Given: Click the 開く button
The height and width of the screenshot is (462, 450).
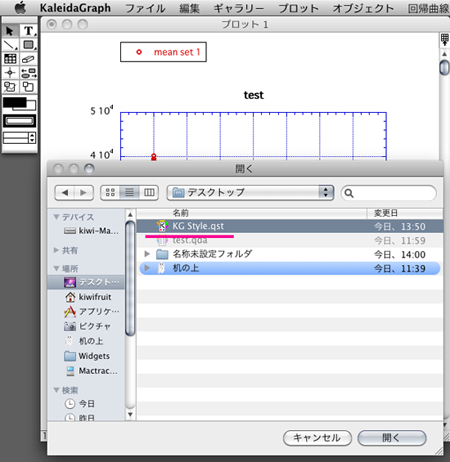Looking at the screenshot, I should pos(392,438).
